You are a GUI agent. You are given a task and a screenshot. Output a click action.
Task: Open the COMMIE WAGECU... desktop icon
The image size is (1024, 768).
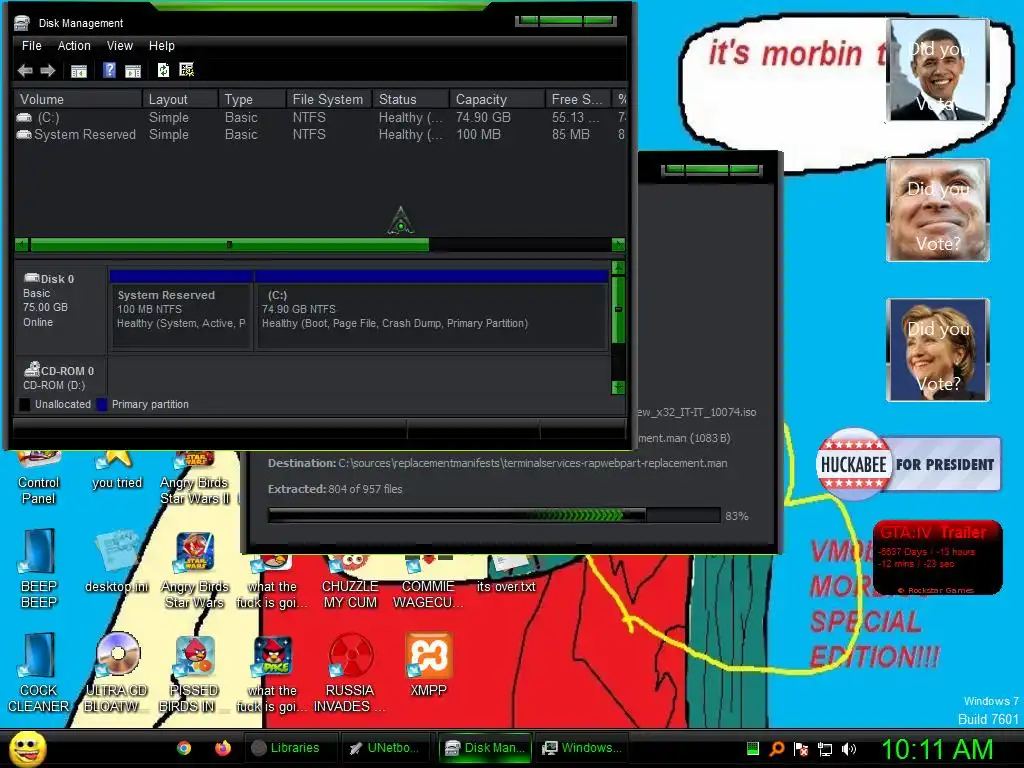click(428, 583)
